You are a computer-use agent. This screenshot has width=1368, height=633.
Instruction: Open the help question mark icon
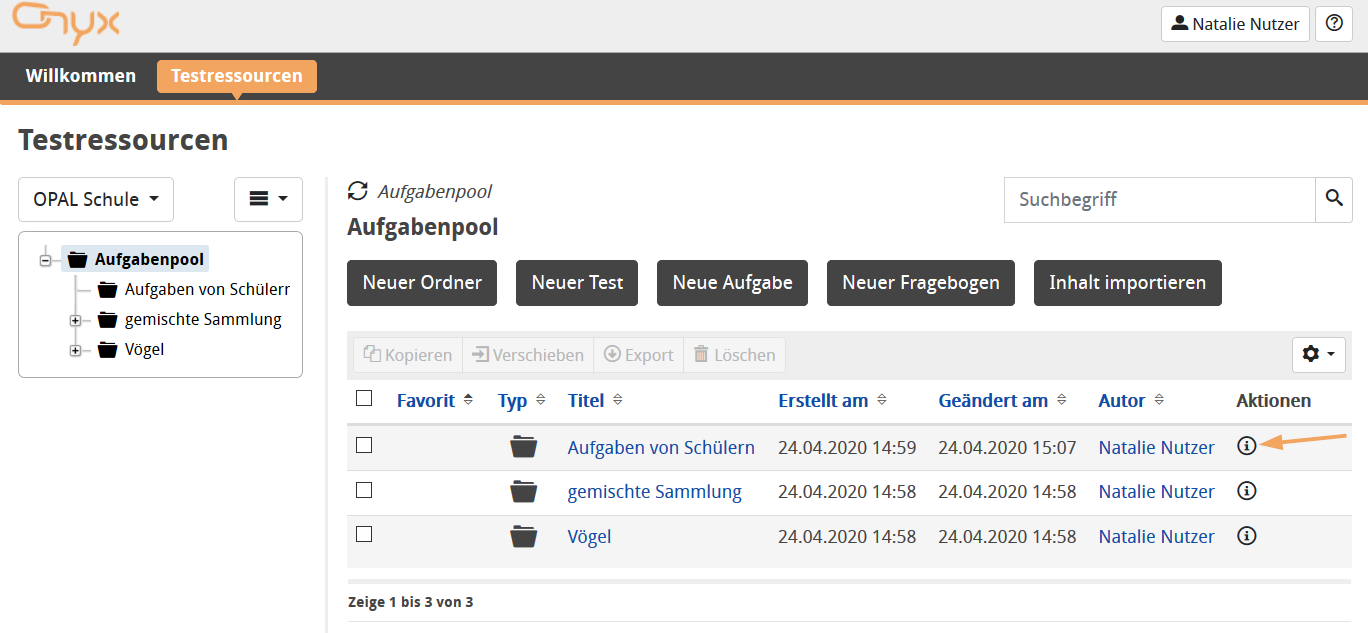tap(1333, 24)
